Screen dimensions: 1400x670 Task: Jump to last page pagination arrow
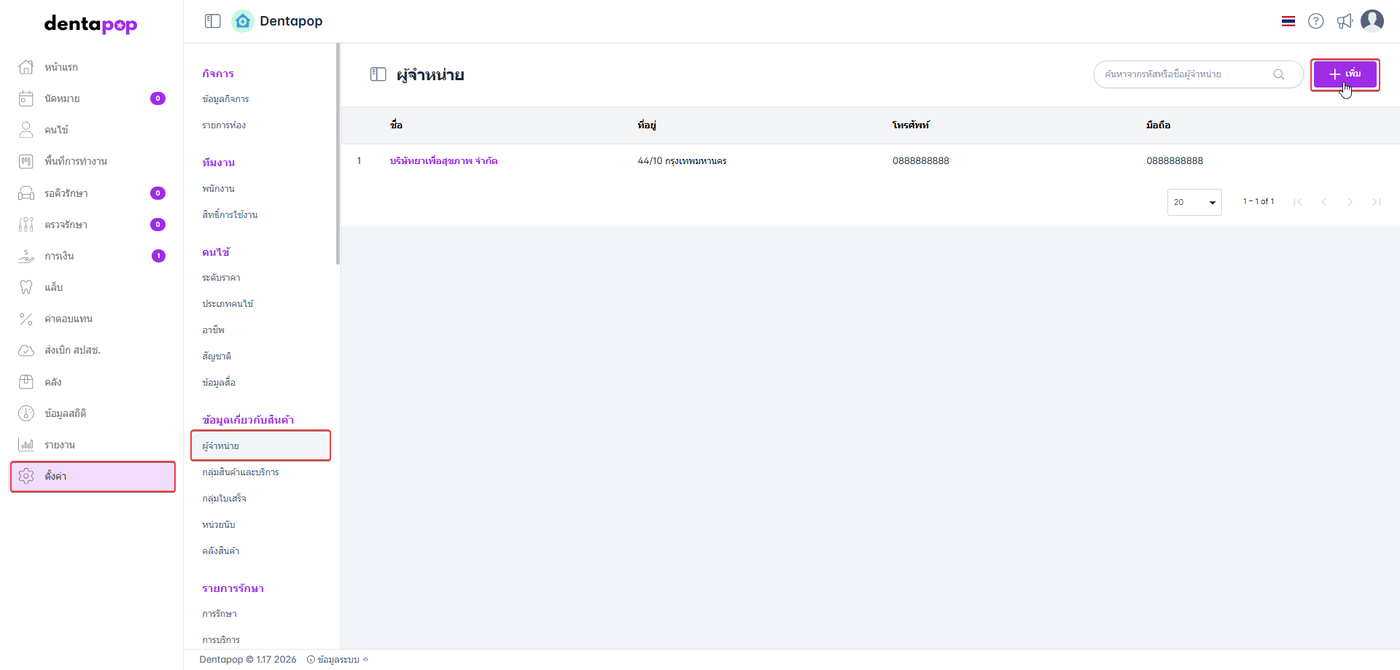point(1377,202)
